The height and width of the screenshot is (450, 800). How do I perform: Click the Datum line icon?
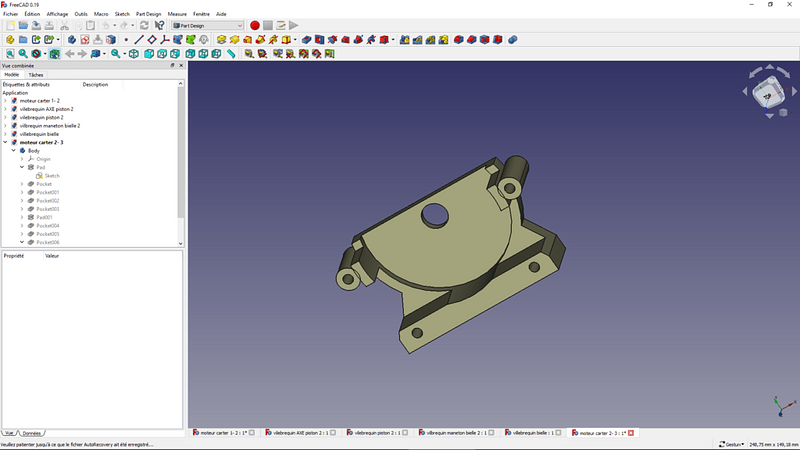click(139, 40)
